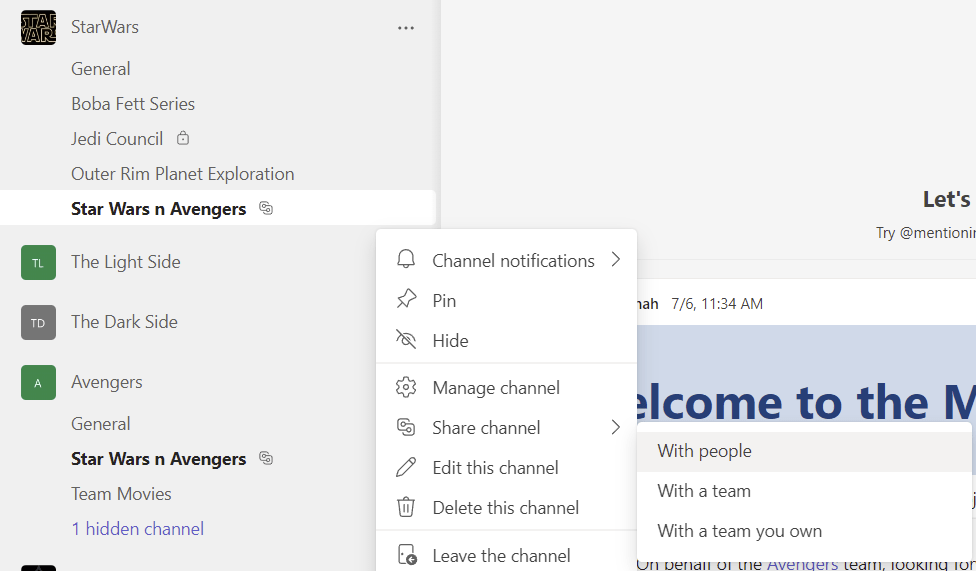The height and width of the screenshot is (571, 976).
Task: Choose With a team sharing option
Action: (704, 491)
